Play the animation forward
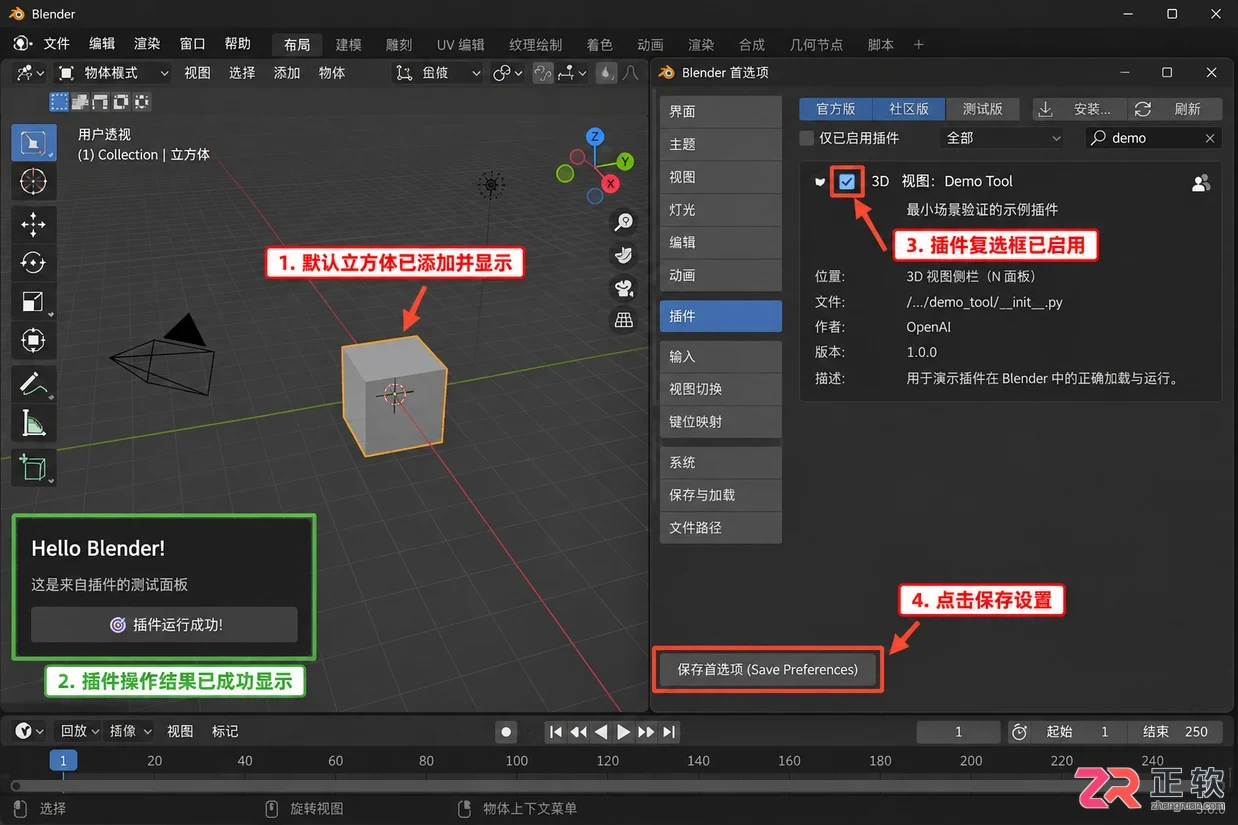The width and height of the screenshot is (1238, 825). coord(623,732)
